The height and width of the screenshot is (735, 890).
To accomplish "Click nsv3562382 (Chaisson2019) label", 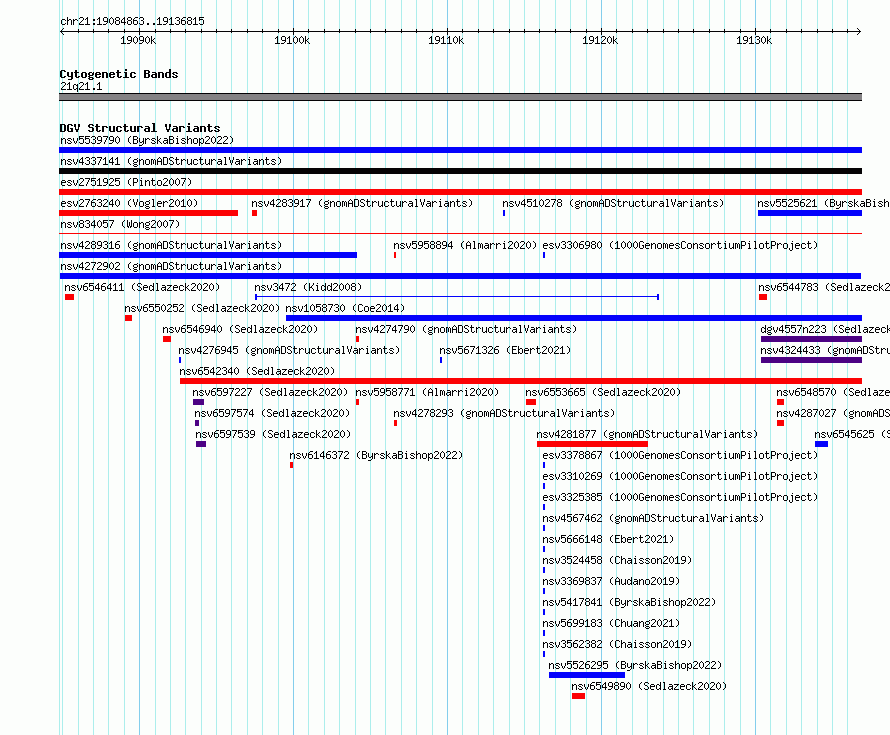I will [618, 644].
